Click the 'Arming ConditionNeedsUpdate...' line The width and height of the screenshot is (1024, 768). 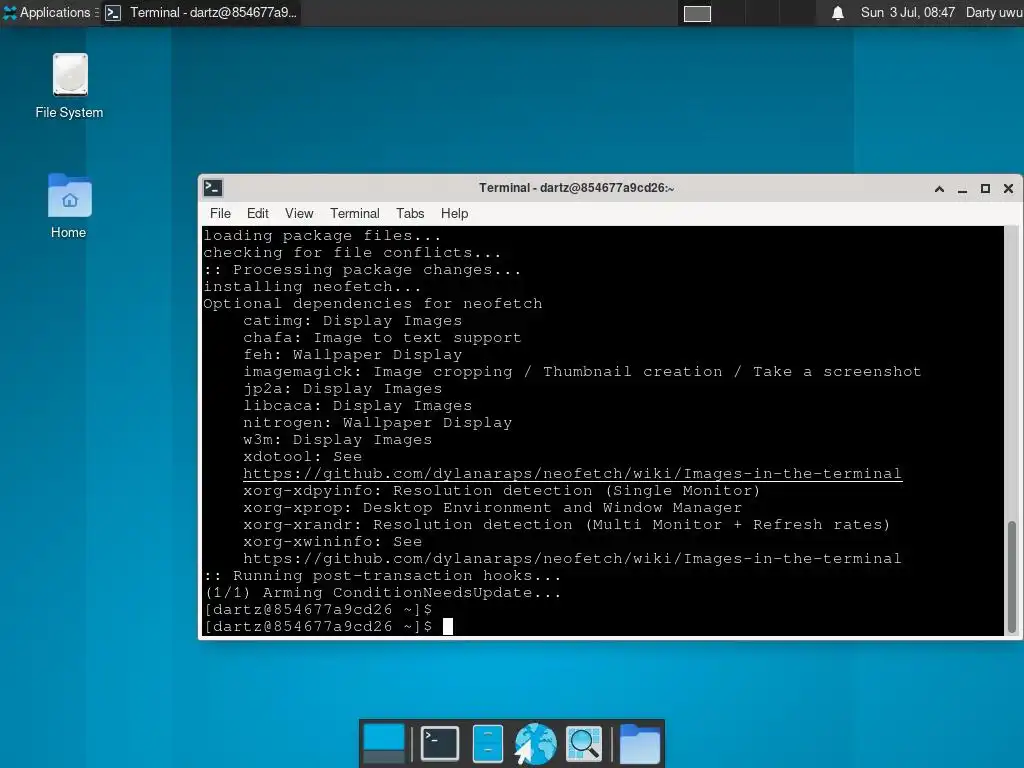(383, 592)
